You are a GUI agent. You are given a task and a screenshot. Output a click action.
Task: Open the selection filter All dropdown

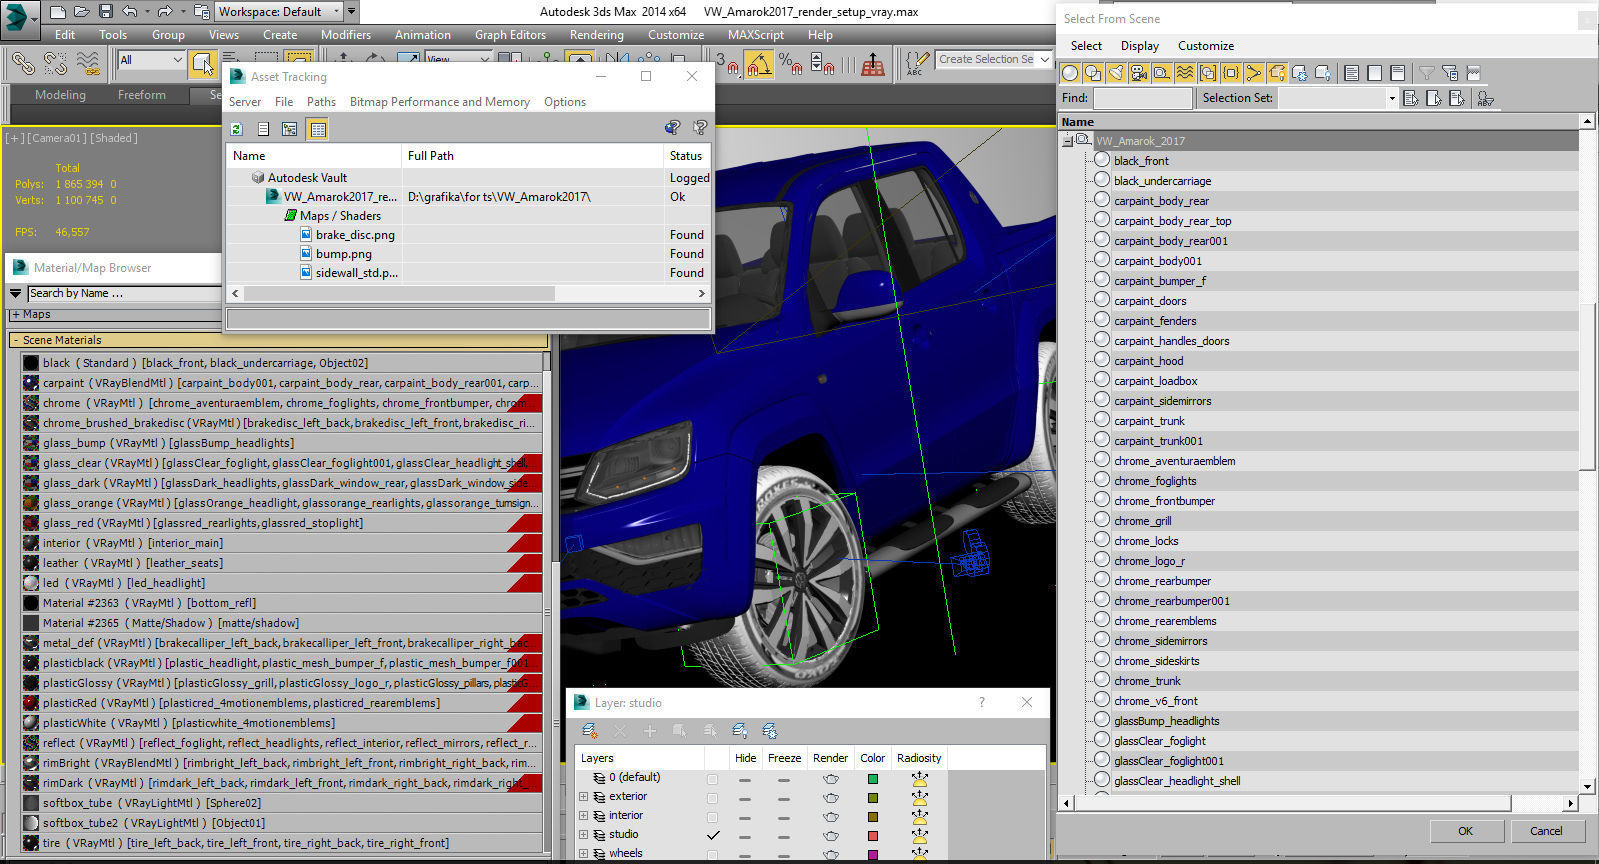(151, 60)
